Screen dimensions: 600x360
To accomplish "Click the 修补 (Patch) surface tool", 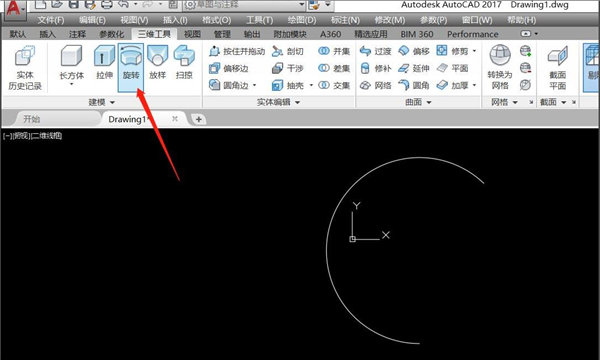I will tap(375, 68).
